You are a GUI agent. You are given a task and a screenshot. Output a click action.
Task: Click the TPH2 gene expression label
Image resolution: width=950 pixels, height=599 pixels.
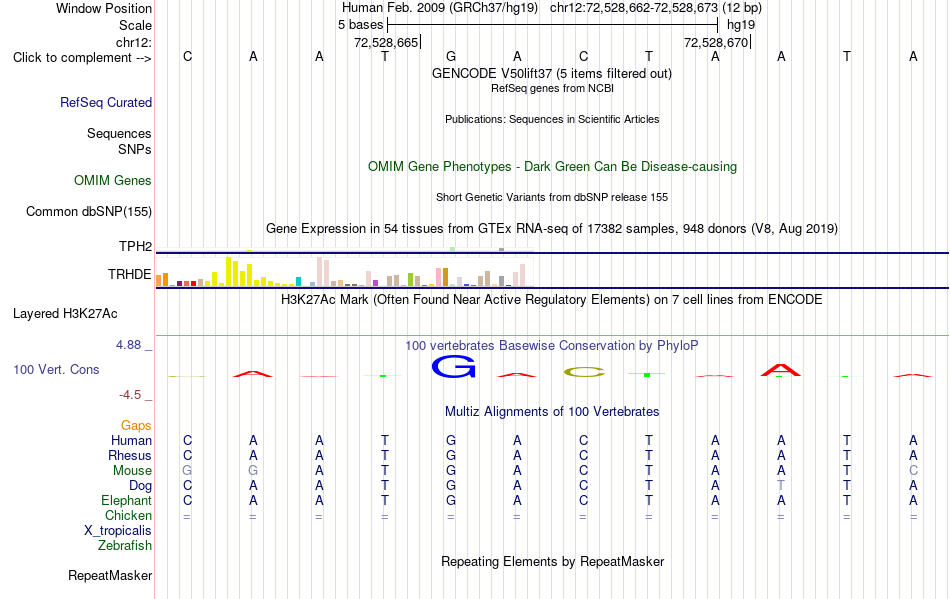tap(135, 247)
